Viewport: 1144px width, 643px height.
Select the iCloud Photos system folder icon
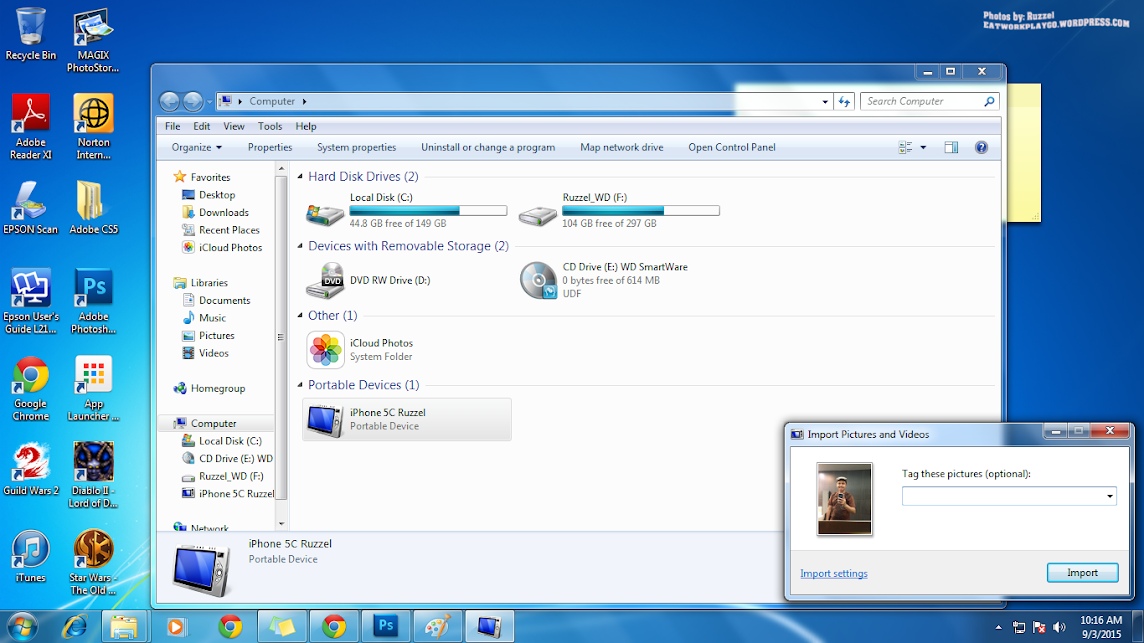pos(325,350)
